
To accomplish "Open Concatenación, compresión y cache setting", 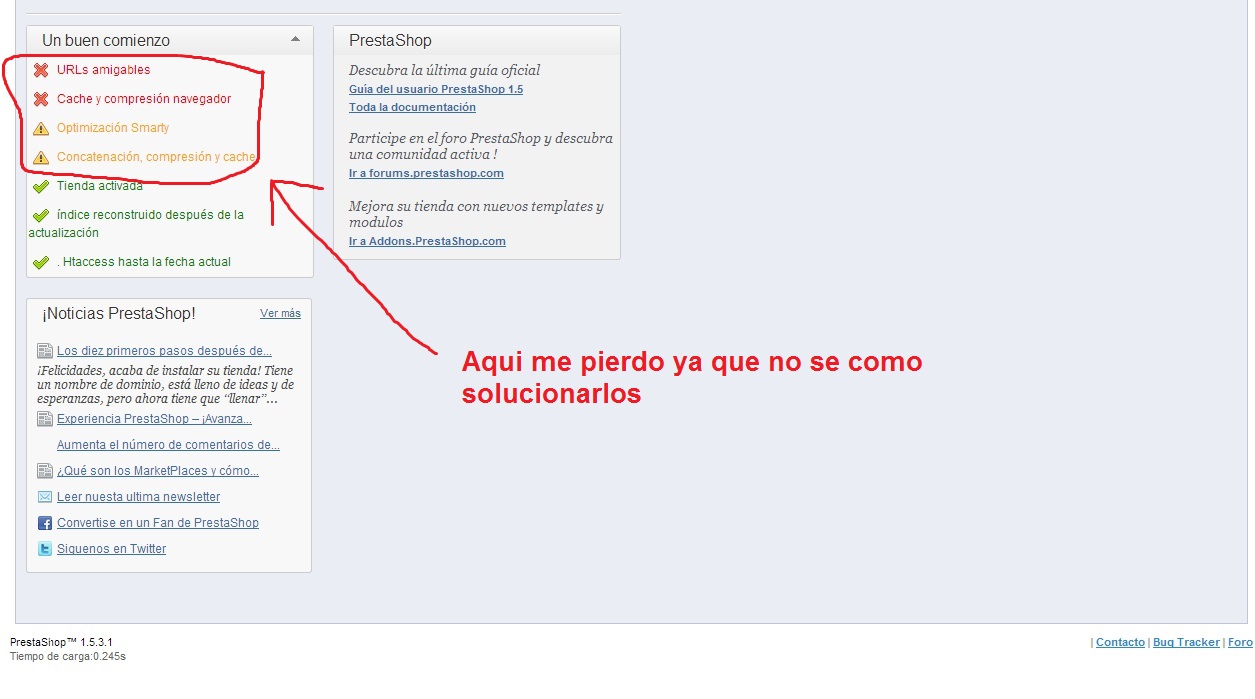I will (x=157, y=157).
